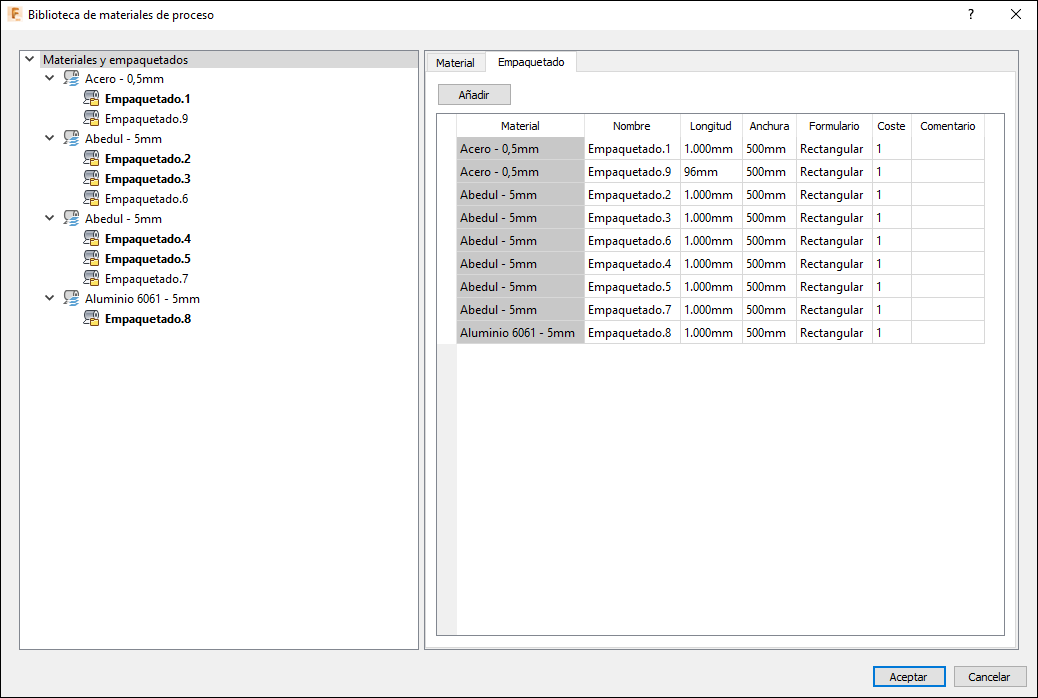Click the Empaquetado.5 name cell in table
Viewport: 1038px width, 698px height.
click(632, 287)
